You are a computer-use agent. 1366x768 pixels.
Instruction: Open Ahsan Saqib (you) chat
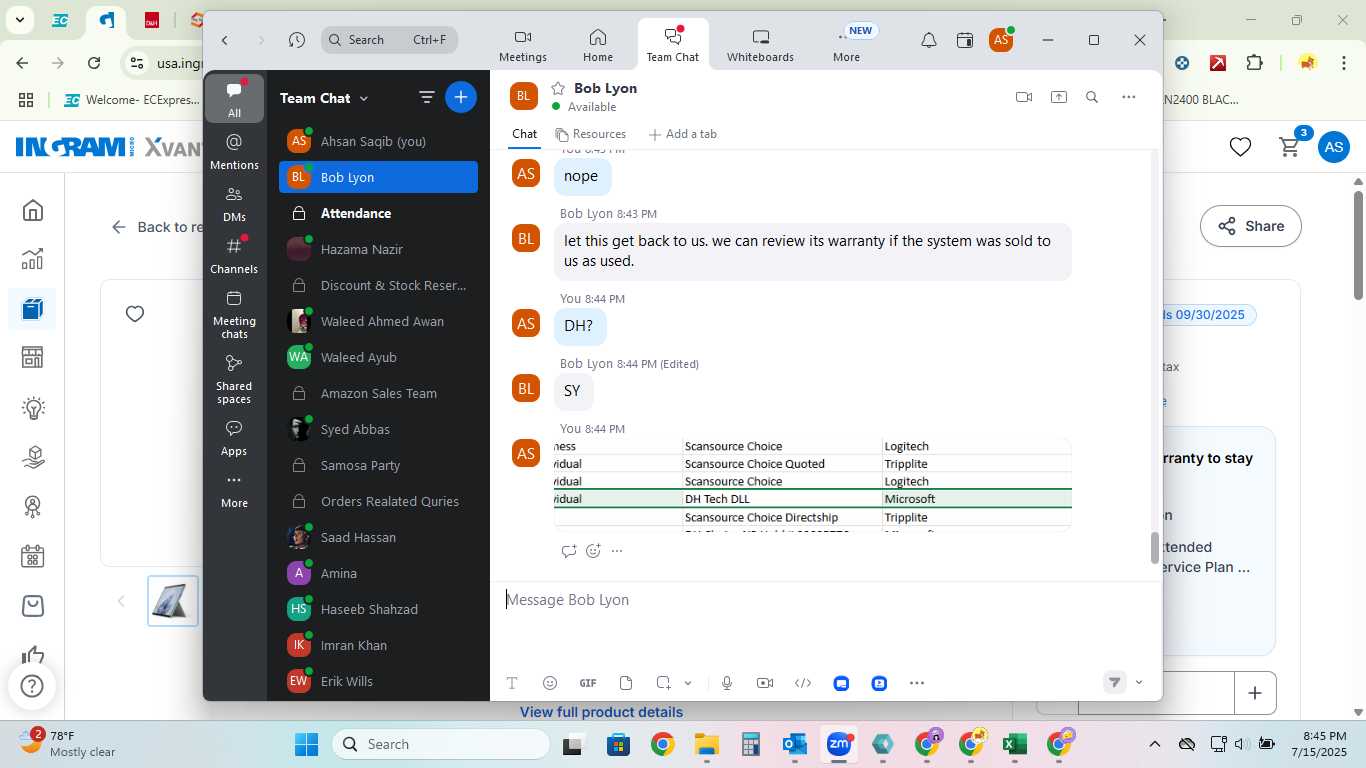tap(378, 141)
